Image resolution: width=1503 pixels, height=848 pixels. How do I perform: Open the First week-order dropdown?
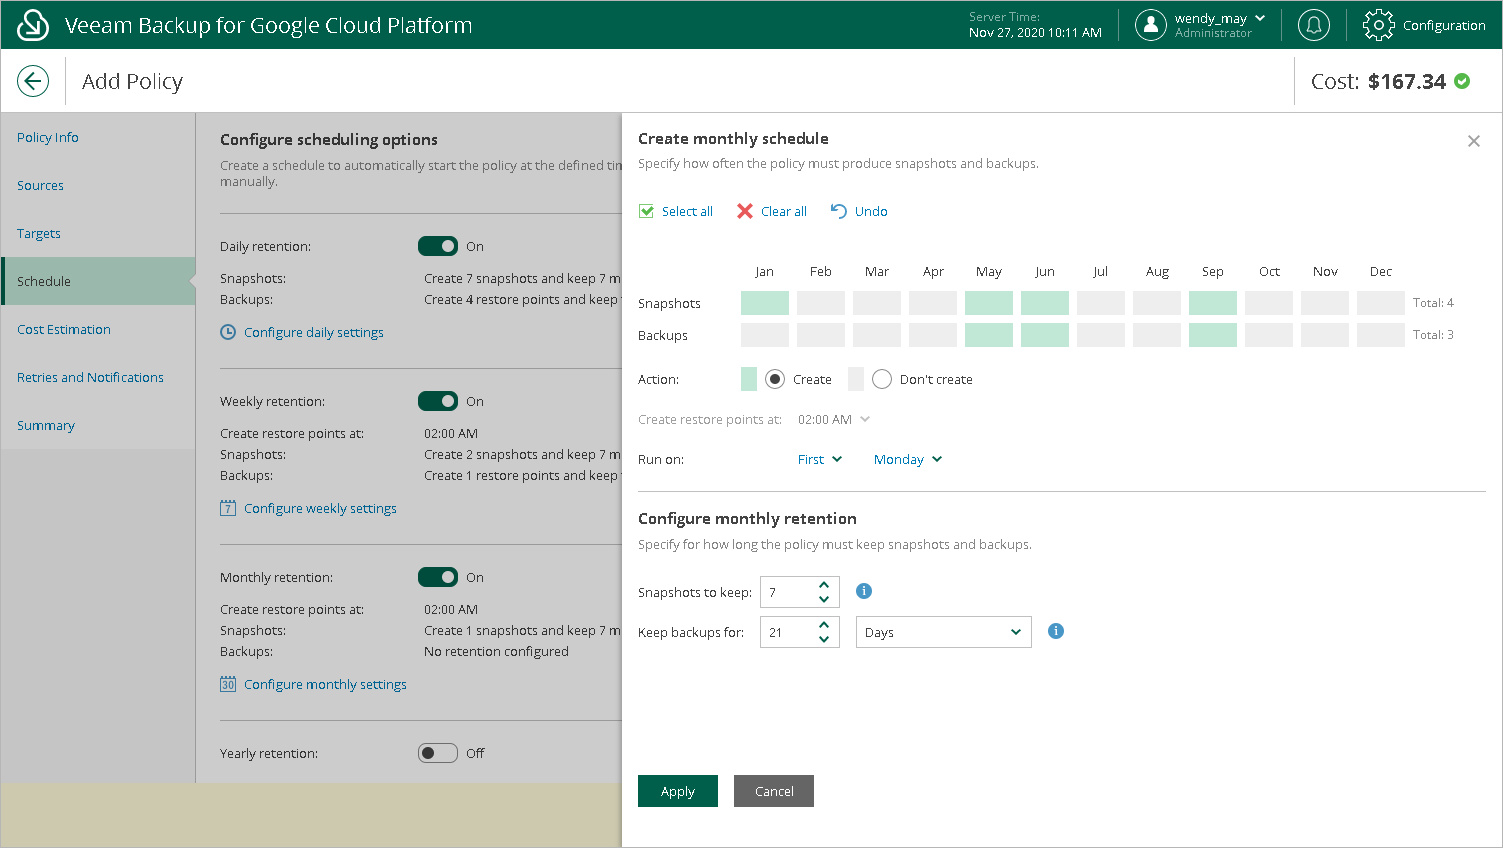click(x=820, y=459)
